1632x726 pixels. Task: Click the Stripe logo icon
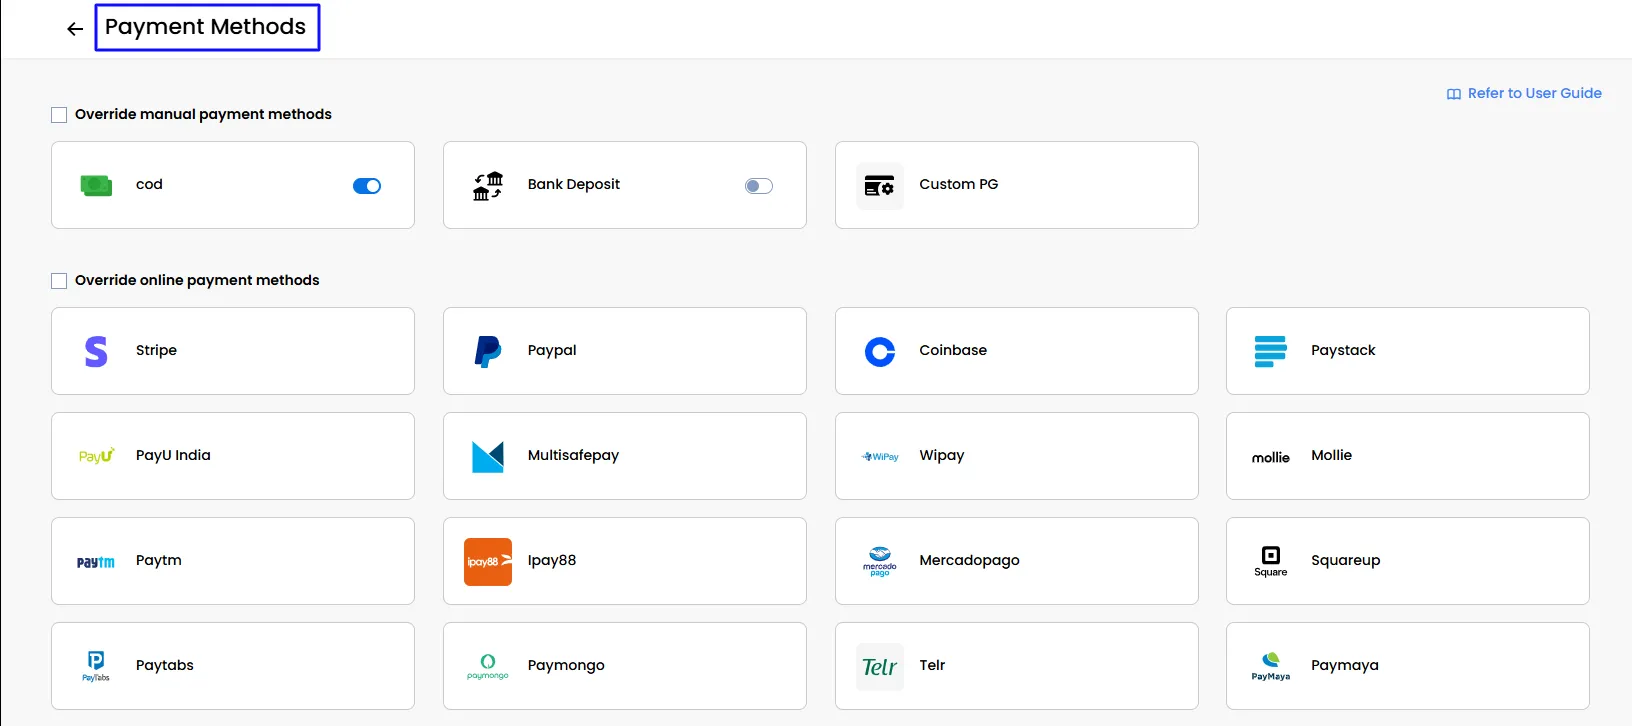click(x=96, y=352)
